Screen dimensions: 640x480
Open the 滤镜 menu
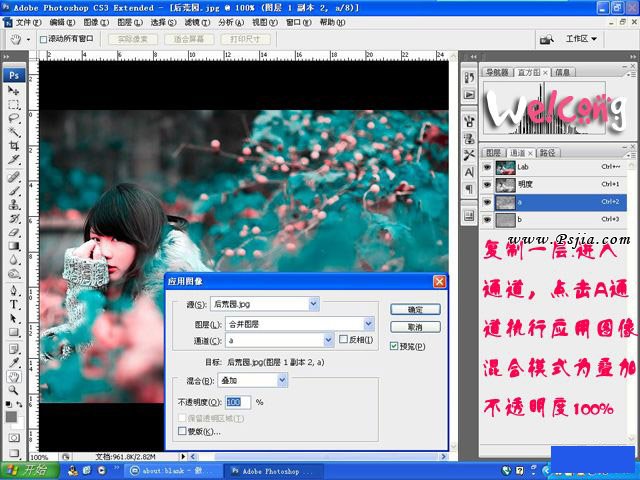(197, 22)
